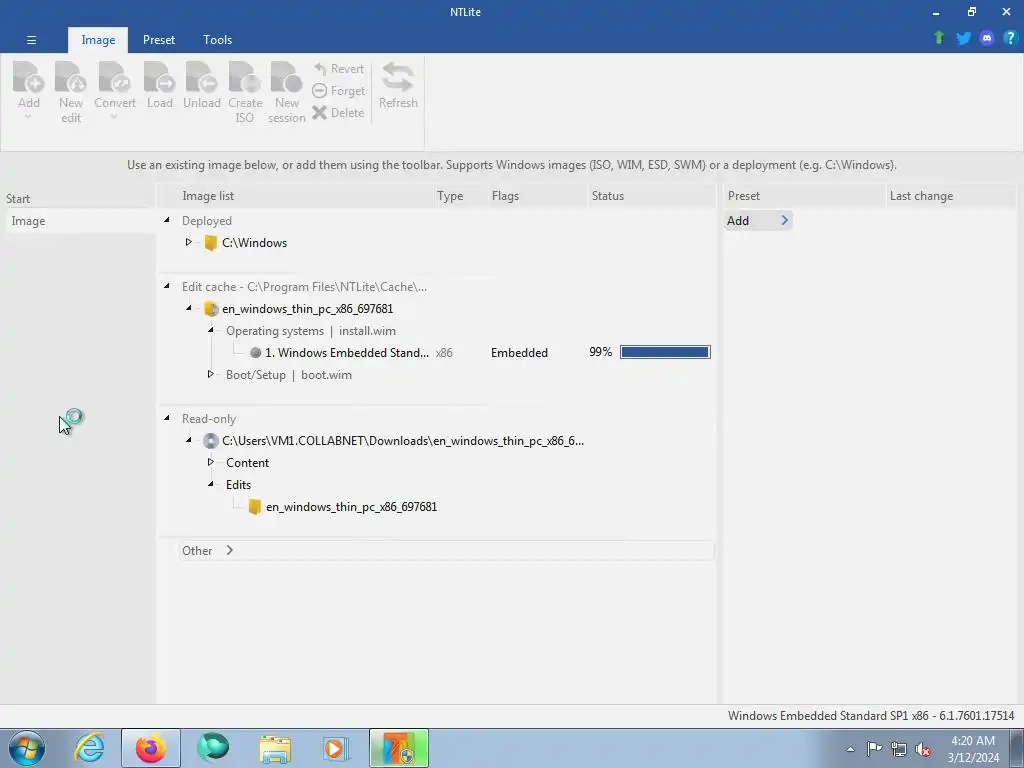Image resolution: width=1024 pixels, height=768 pixels.
Task: Expand the Content node
Action: [211, 462]
